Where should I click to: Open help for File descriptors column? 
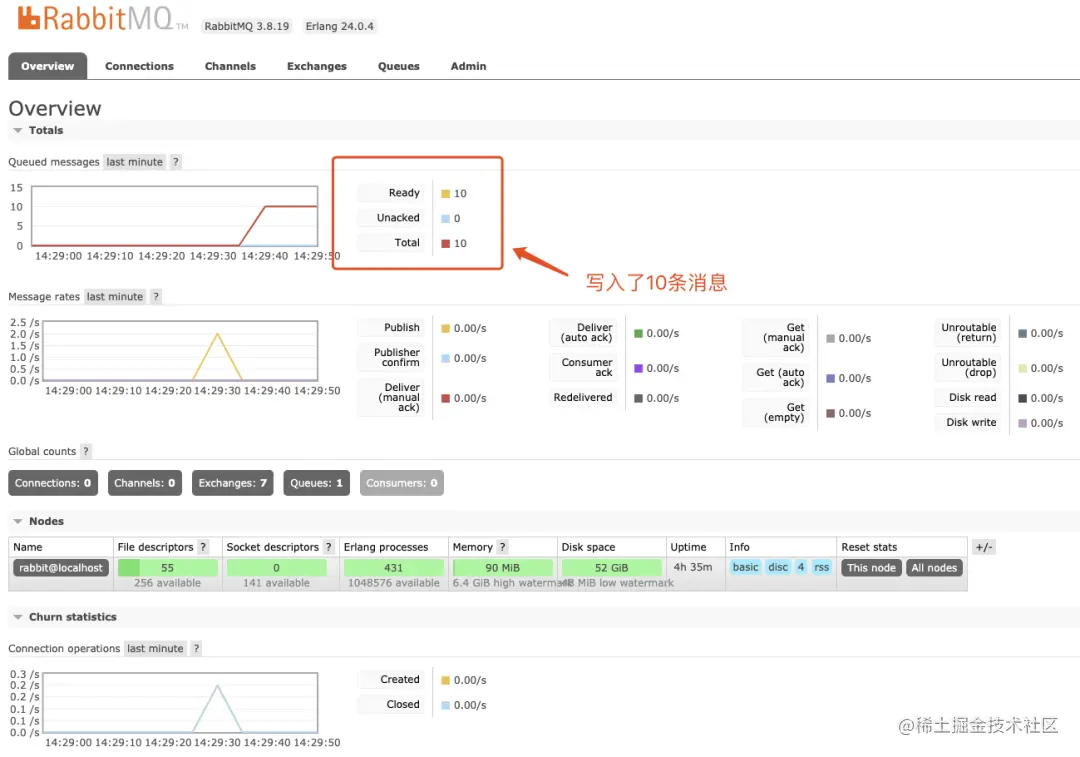pyautogui.click(x=202, y=547)
